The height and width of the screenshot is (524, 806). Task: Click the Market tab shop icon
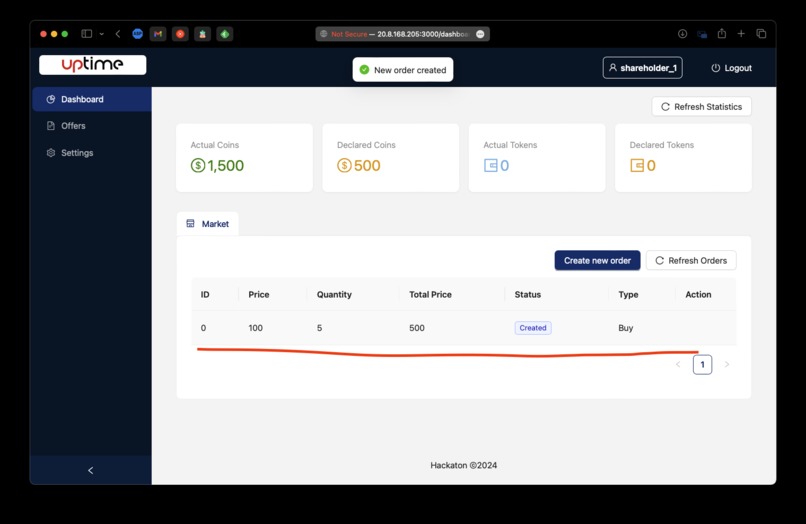click(x=190, y=224)
